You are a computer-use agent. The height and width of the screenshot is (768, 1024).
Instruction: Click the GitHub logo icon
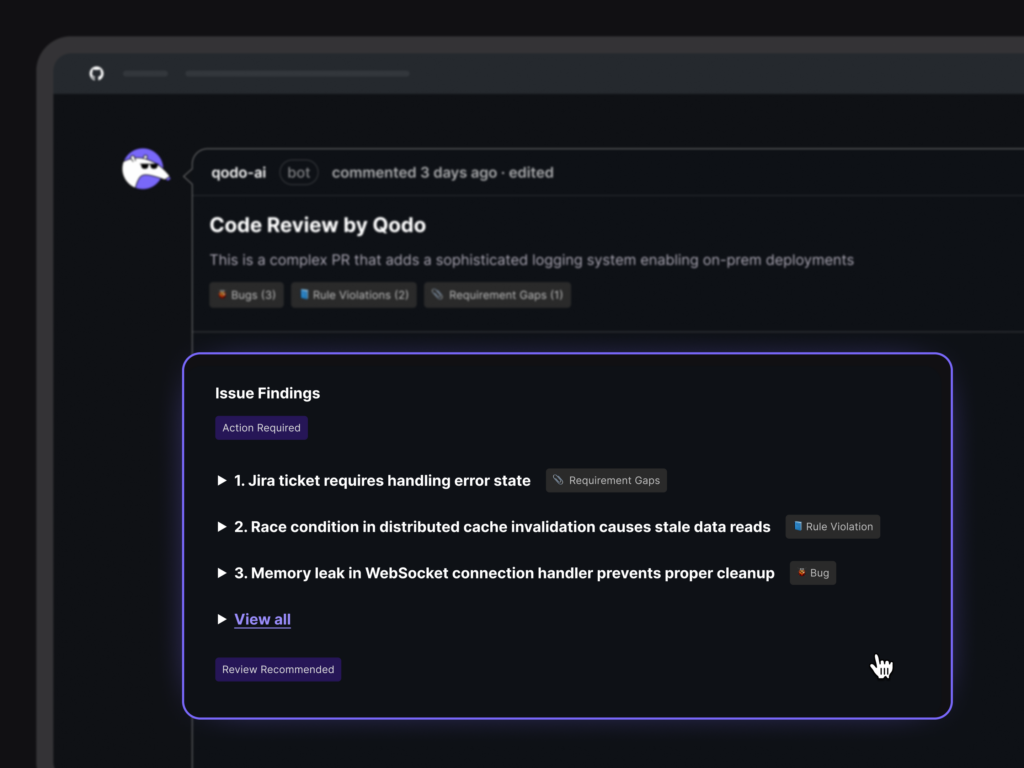point(96,73)
